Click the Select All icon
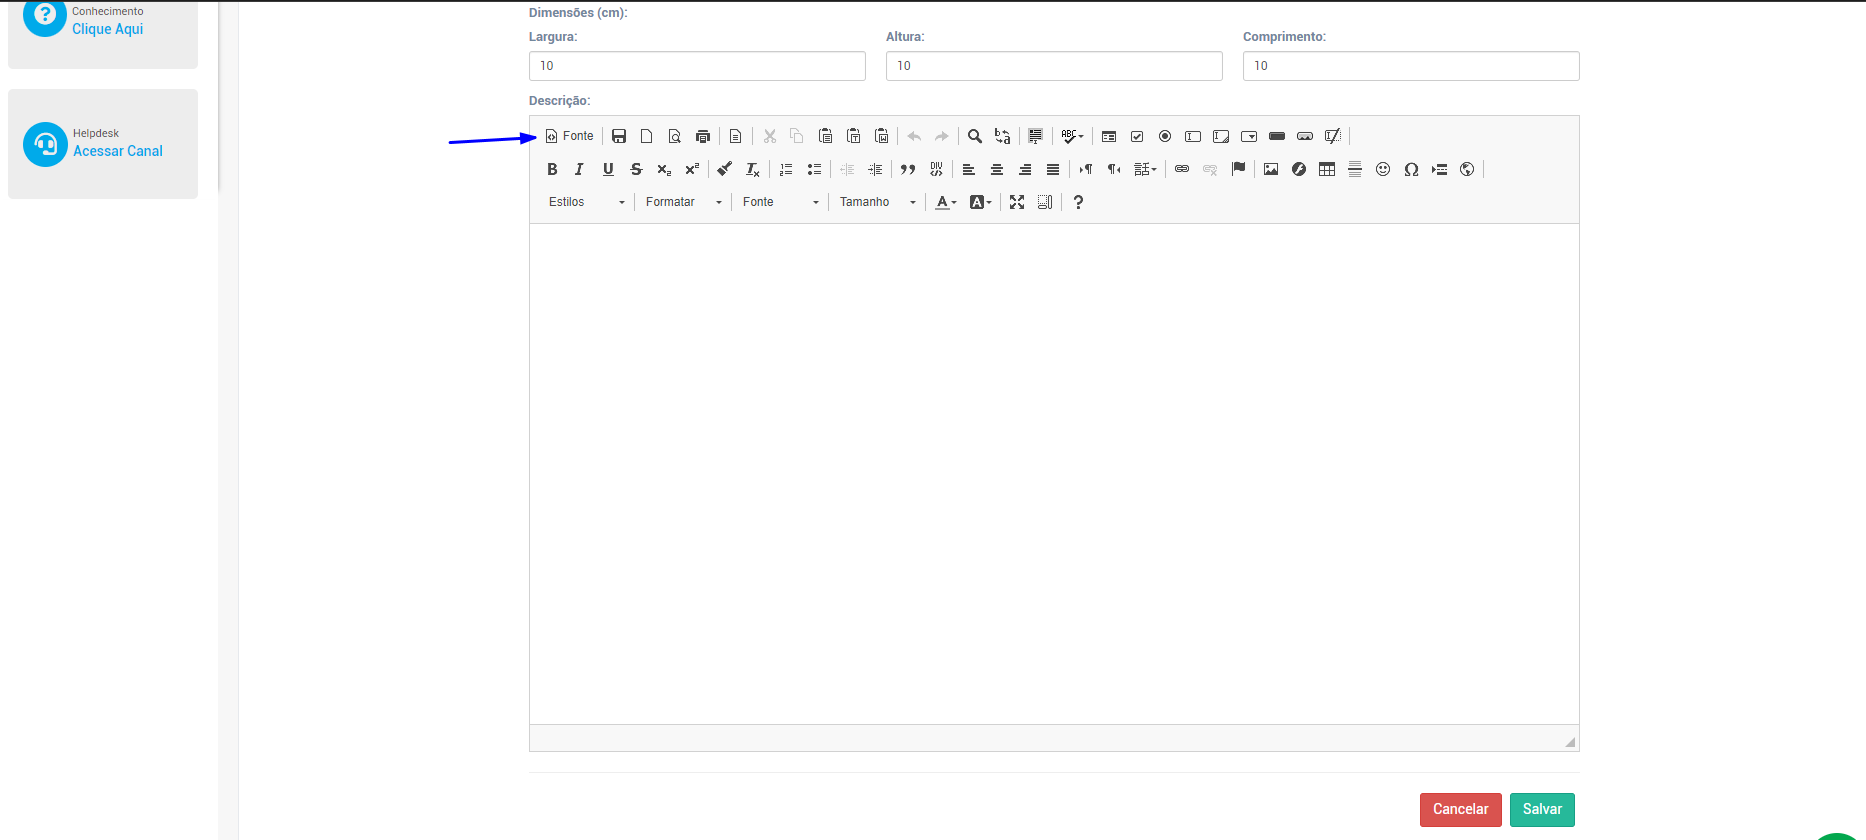1866x840 pixels. click(1036, 136)
